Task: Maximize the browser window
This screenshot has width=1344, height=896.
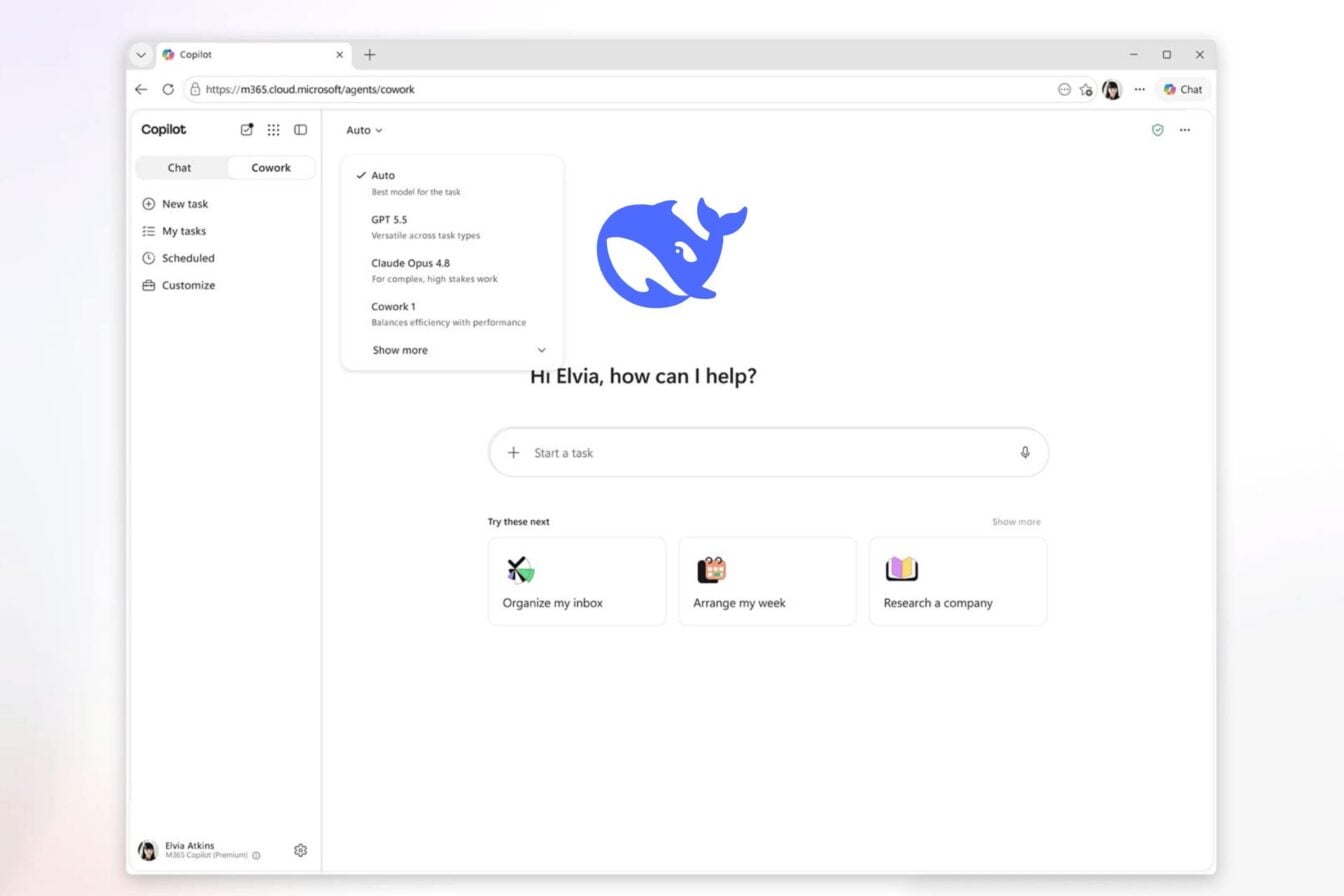Action: 1166,55
